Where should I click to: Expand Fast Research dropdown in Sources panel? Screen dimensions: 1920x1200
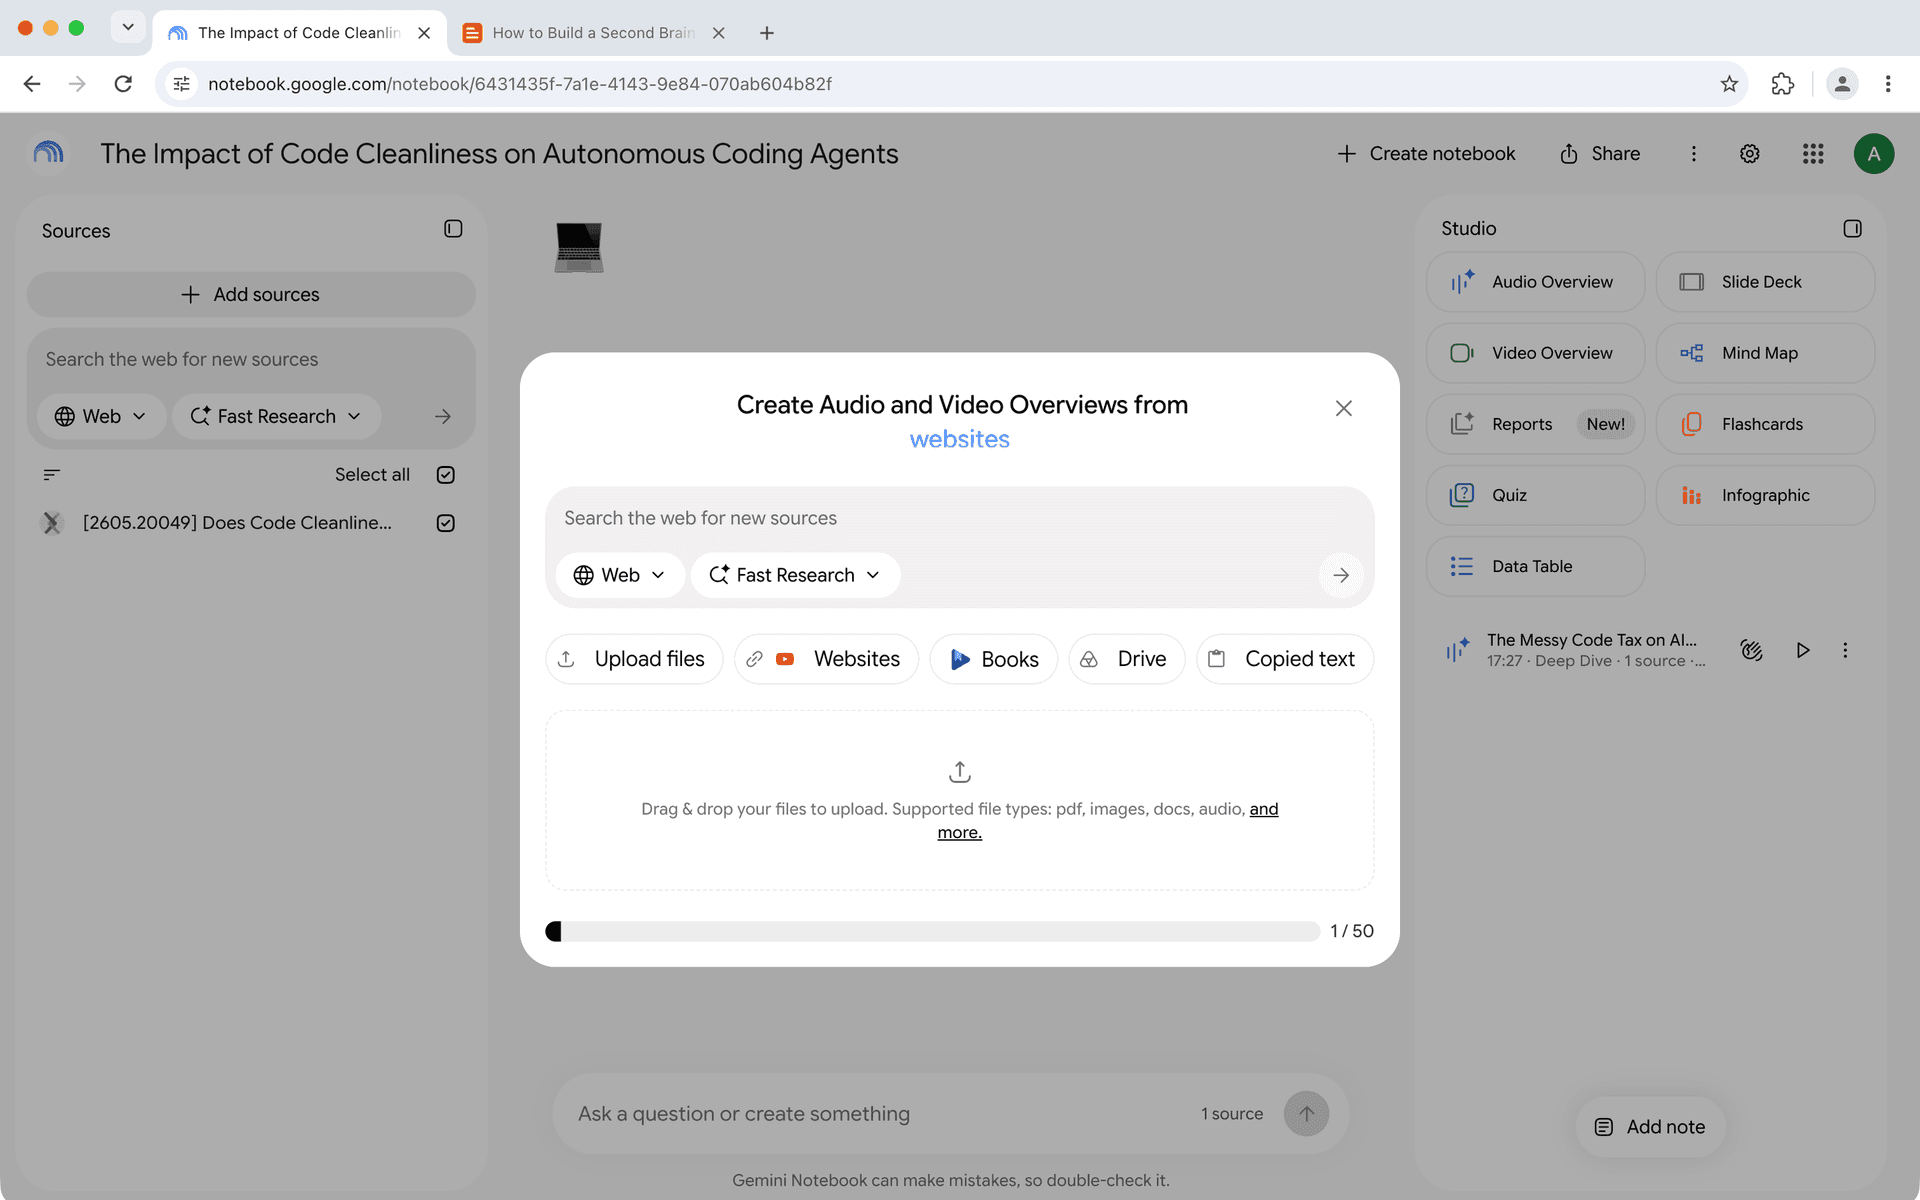(x=276, y=416)
